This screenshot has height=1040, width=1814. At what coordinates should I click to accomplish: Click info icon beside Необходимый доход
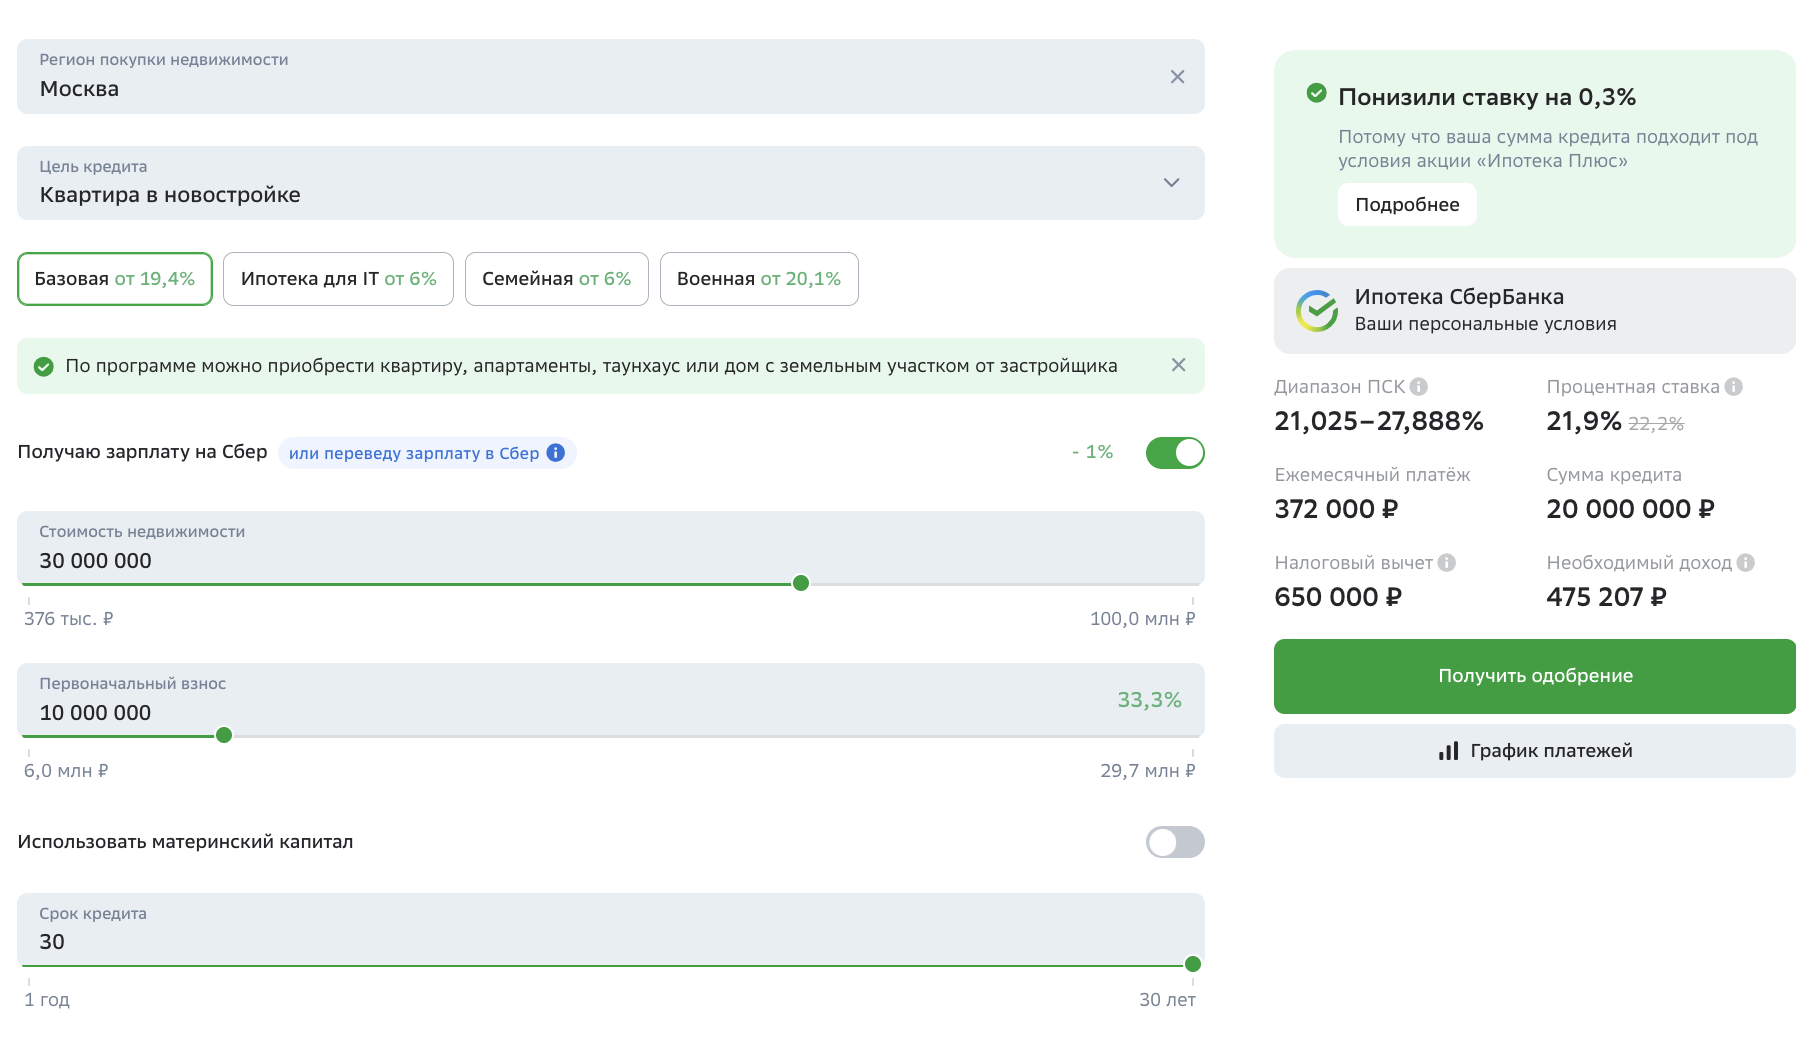(x=1745, y=563)
